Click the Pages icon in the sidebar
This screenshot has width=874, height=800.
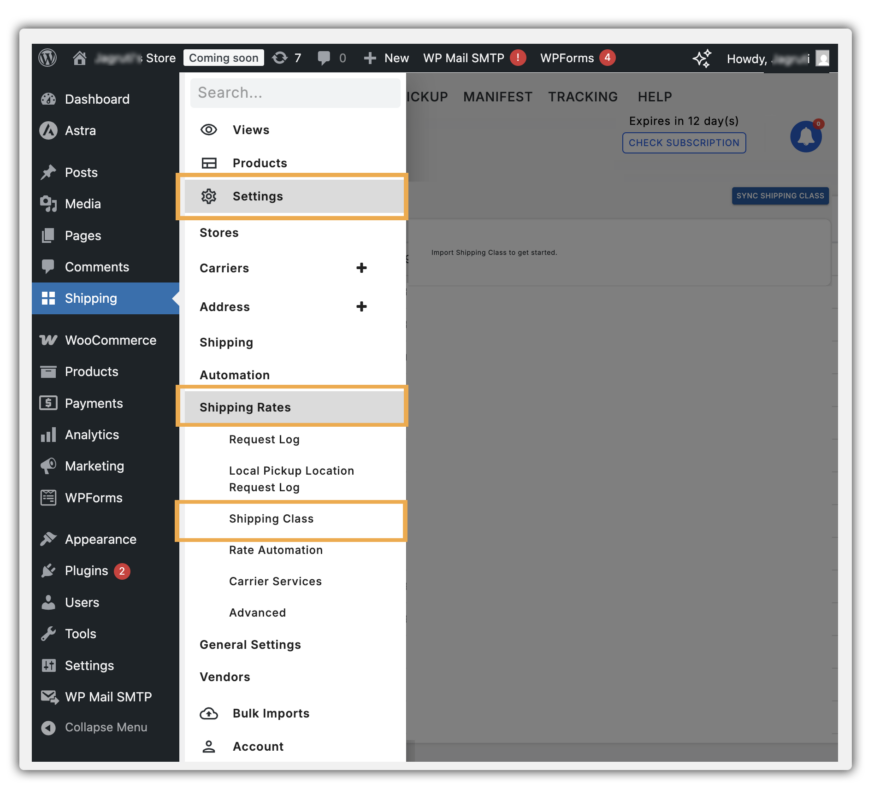(48, 235)
